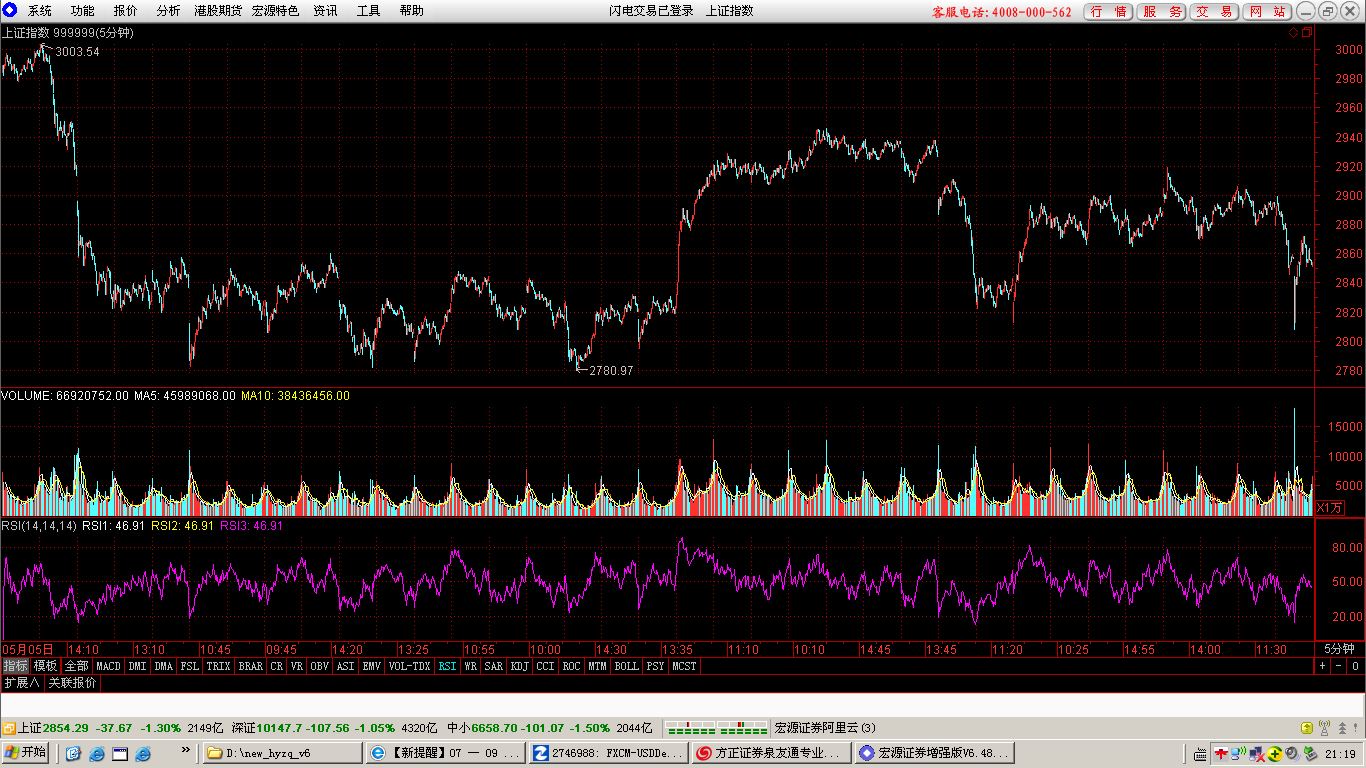Switch to the BOLL indicator
The width and height of the screenshot is (1366, 768).
(x=626, y=666)
